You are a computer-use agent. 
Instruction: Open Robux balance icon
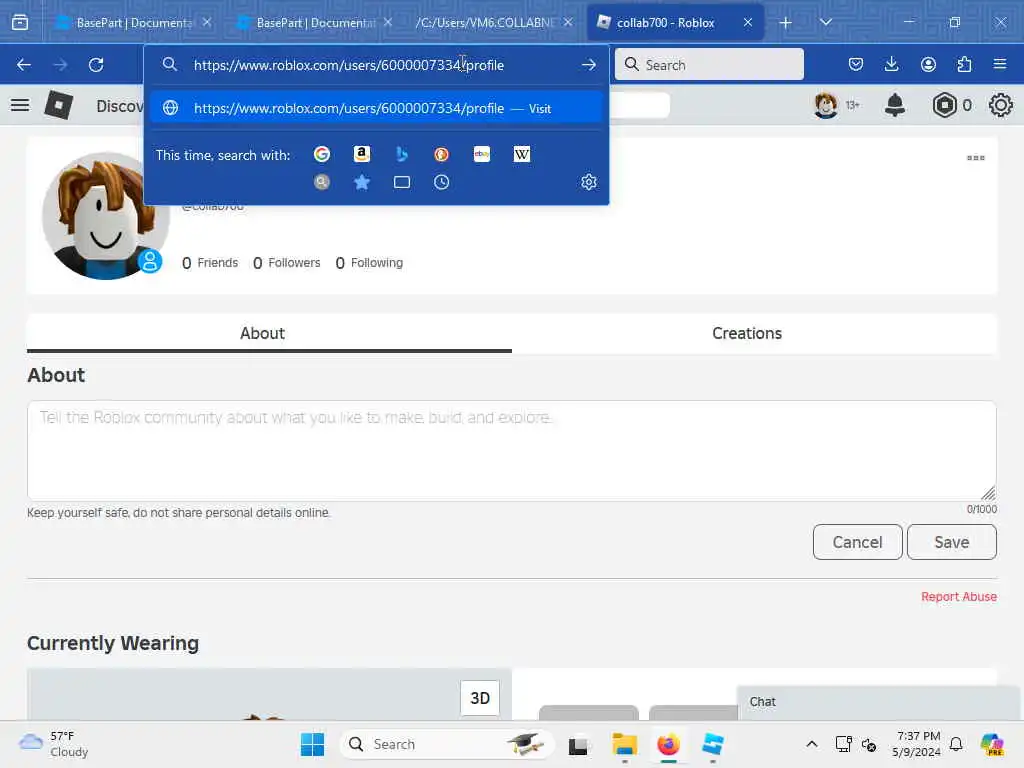(944, 105)
